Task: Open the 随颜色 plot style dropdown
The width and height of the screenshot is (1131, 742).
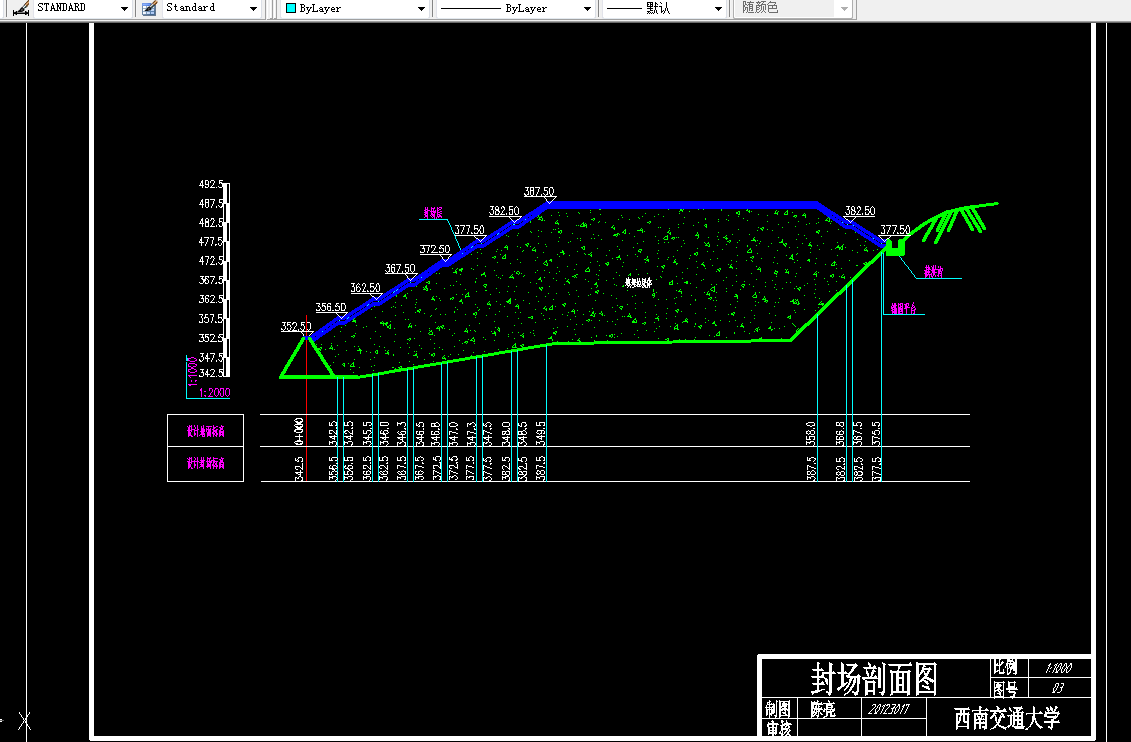Action: pos(845,9)
